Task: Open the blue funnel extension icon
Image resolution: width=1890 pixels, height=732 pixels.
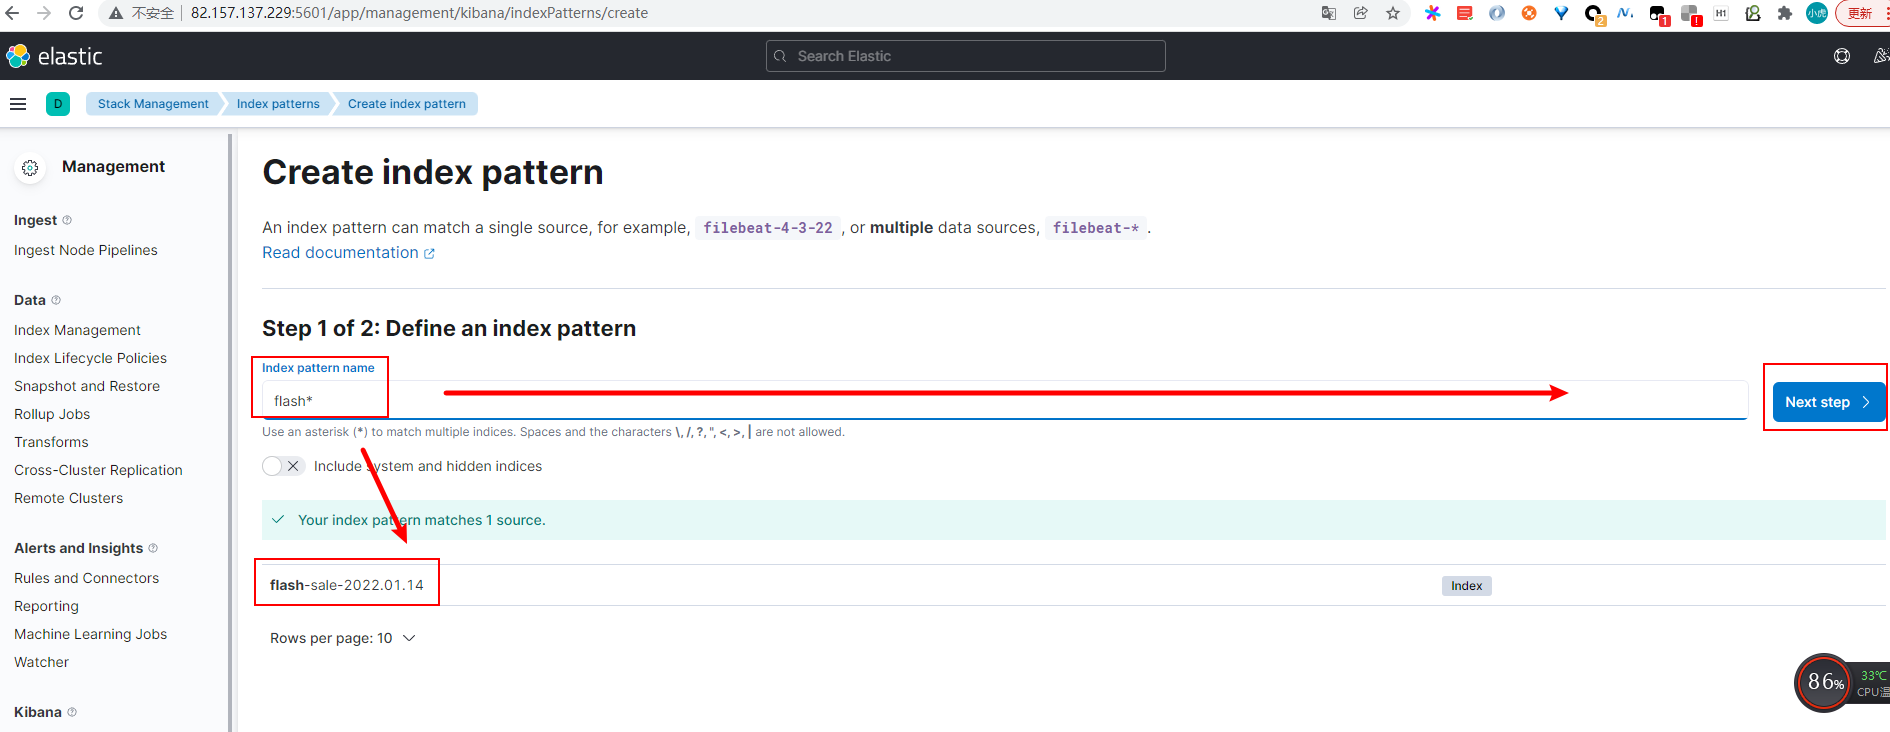Action: 1561,13
